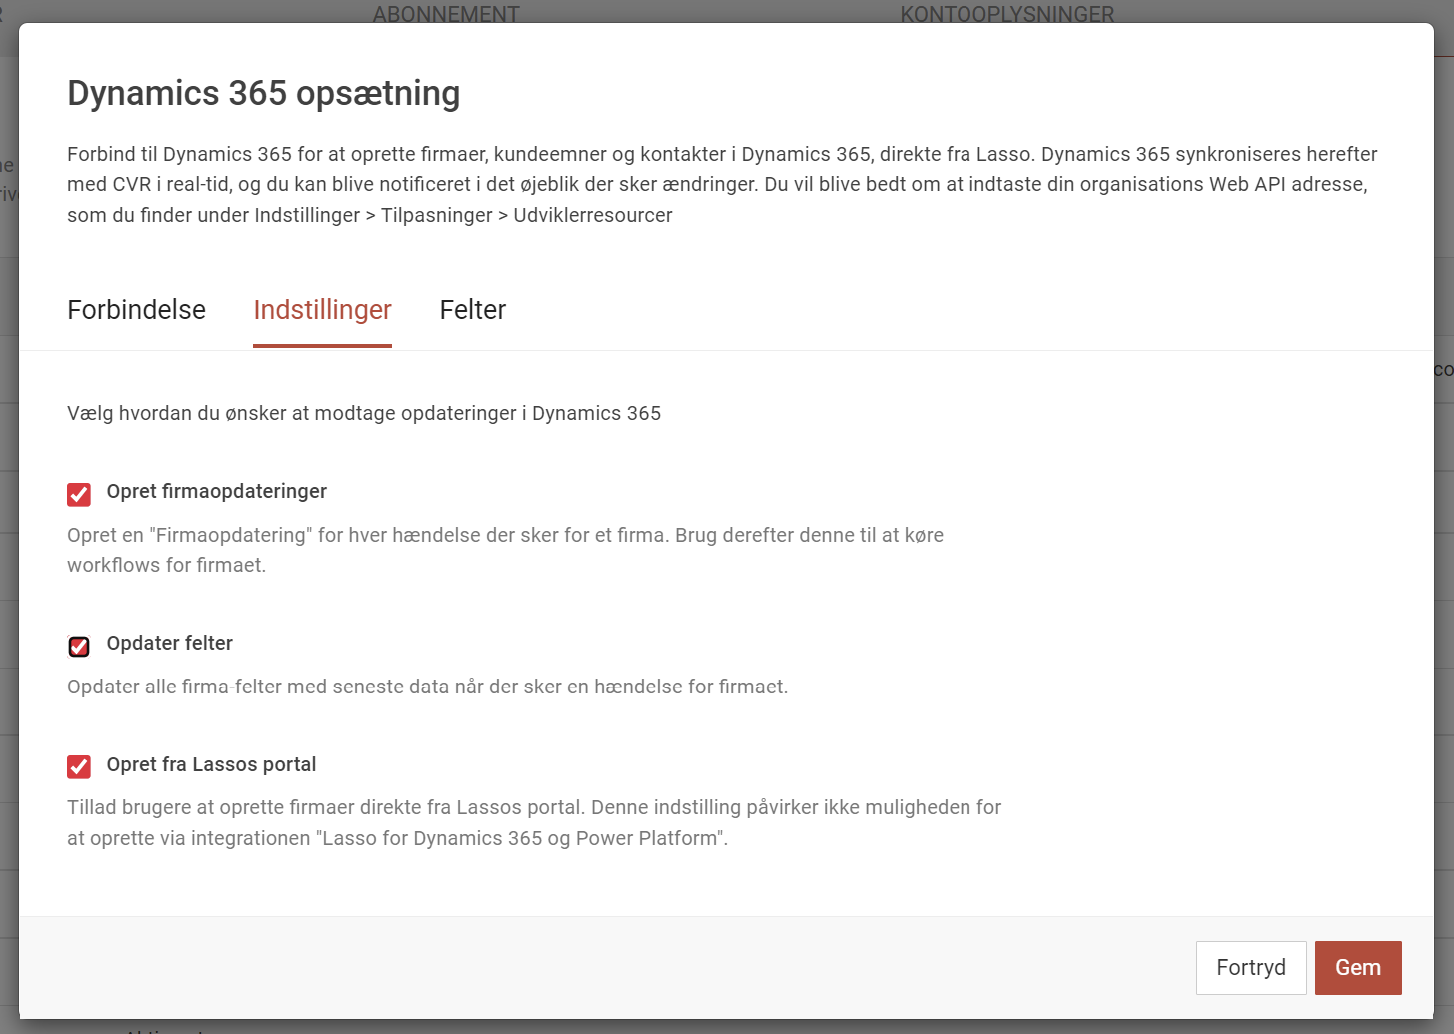Click the 'Tilpasninger > Udviklerresourcer' path text
Screen dimensions: 1454x1034
click(x=526, y=215)
